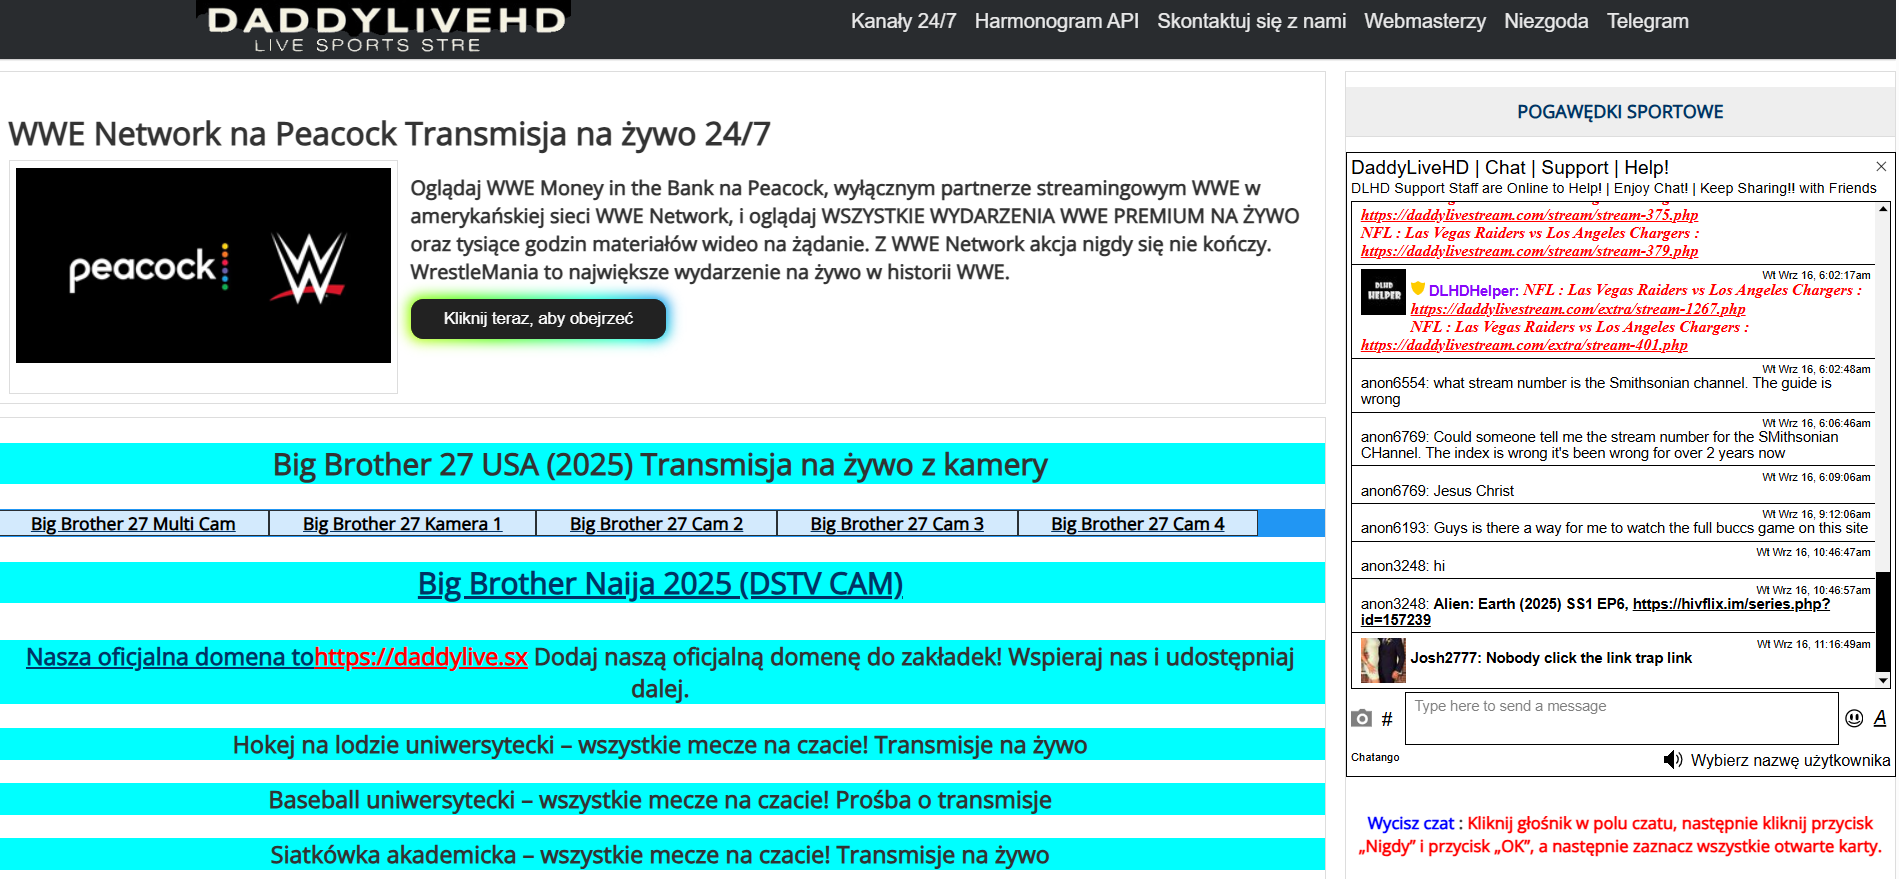Click the 'Baseball uniwersytecki' banner
The width and height of the screenshot is (1899, 879).
[x=660, y=800]
